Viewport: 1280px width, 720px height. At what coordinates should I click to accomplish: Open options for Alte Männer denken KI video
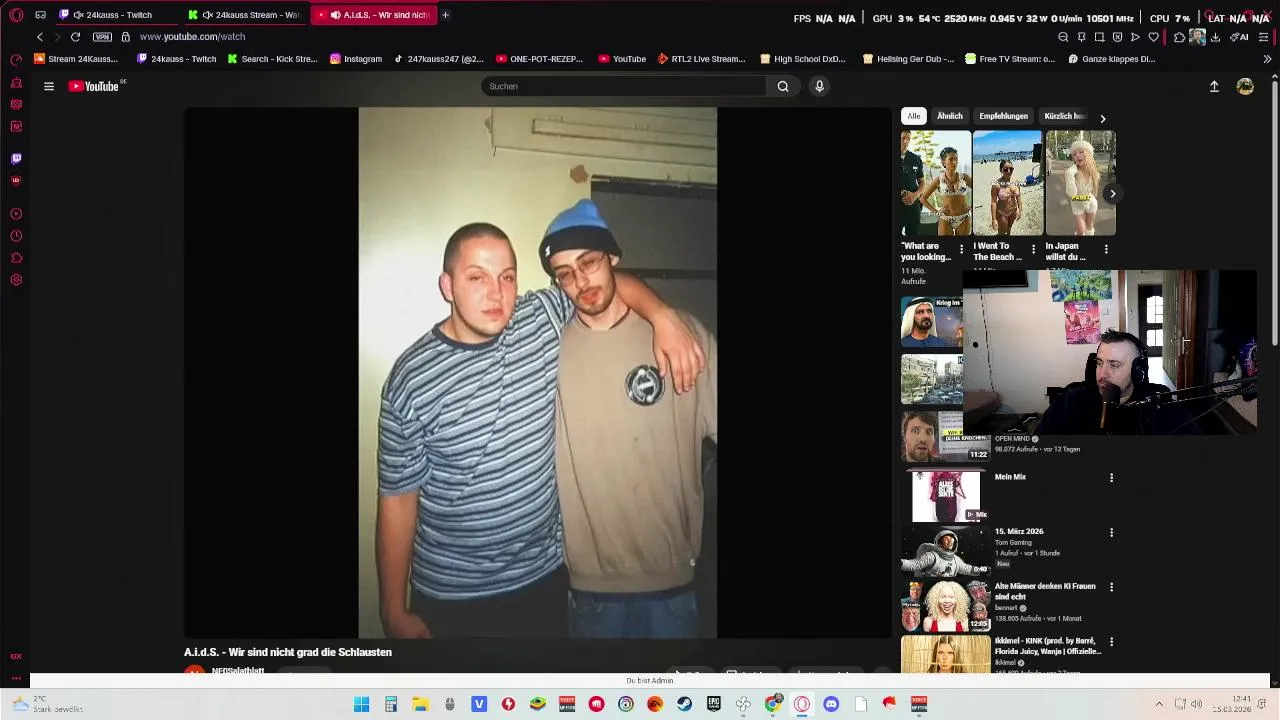click(x=1111, y=588)
